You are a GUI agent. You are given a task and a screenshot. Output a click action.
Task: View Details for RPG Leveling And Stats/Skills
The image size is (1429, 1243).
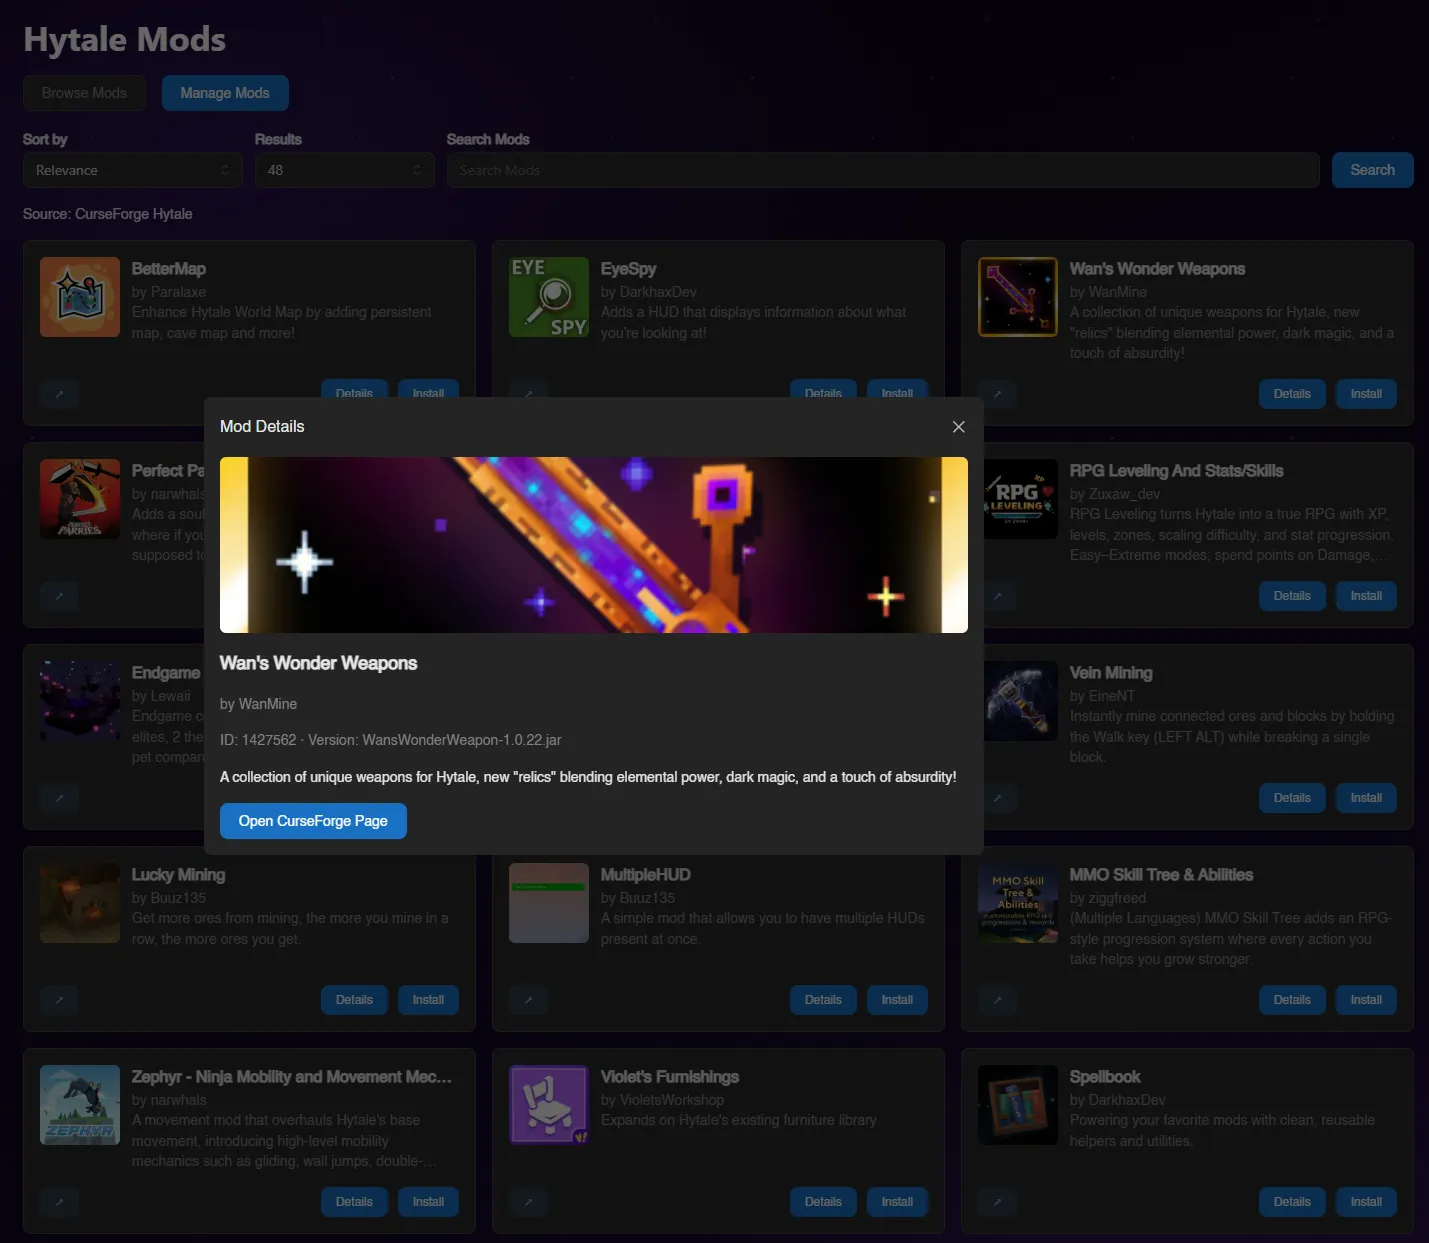click(1292, 596)
